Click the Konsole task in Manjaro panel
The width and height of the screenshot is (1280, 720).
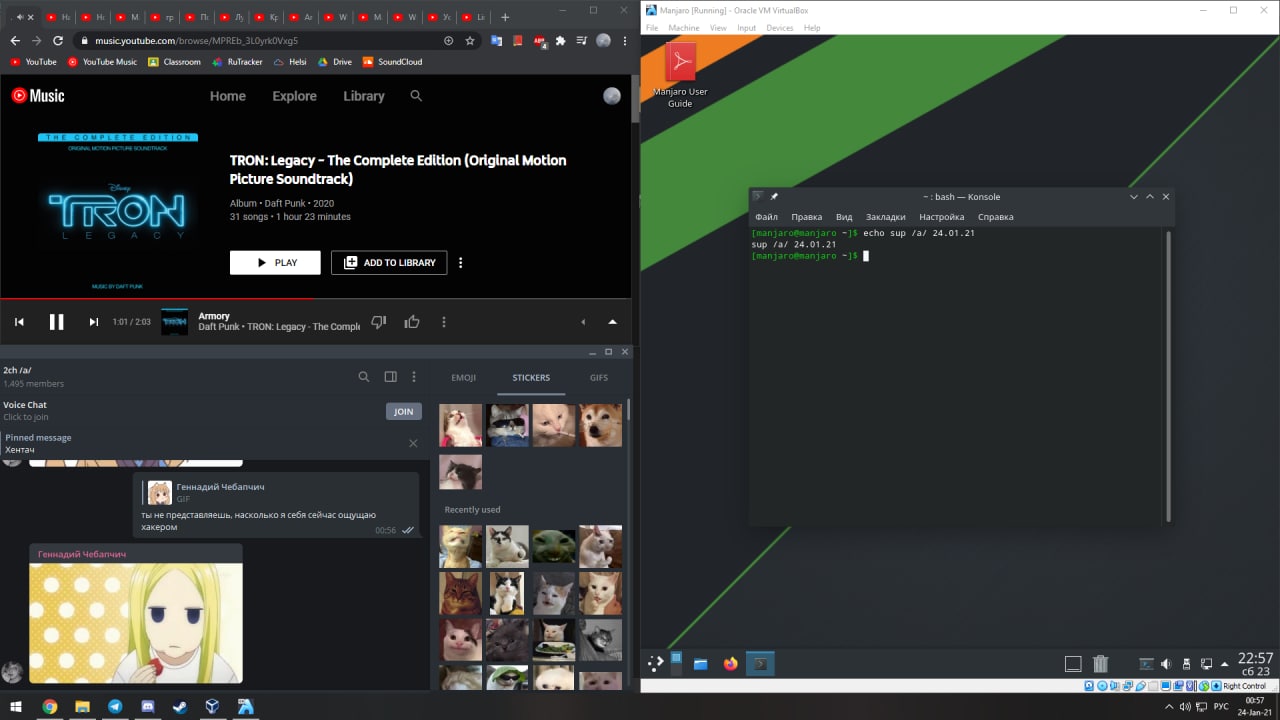760,663
